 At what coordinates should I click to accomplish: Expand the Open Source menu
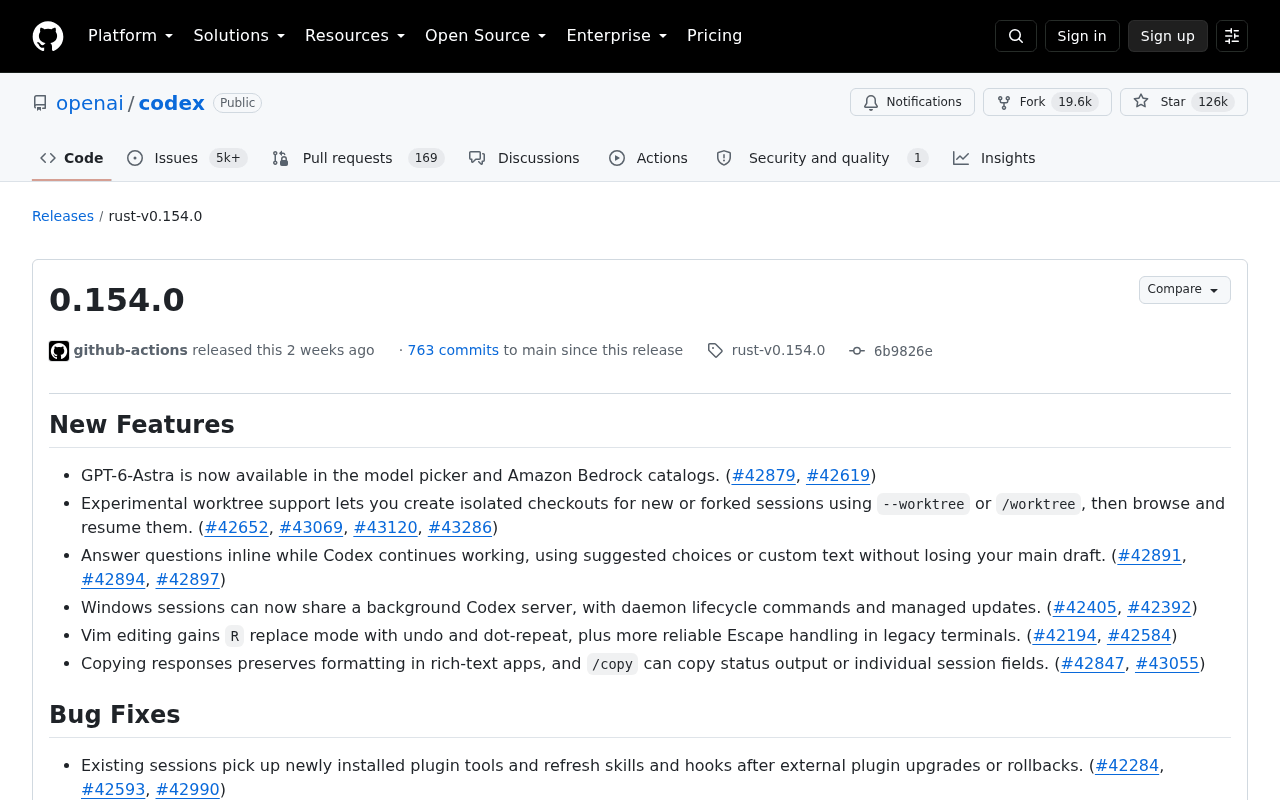485,36
